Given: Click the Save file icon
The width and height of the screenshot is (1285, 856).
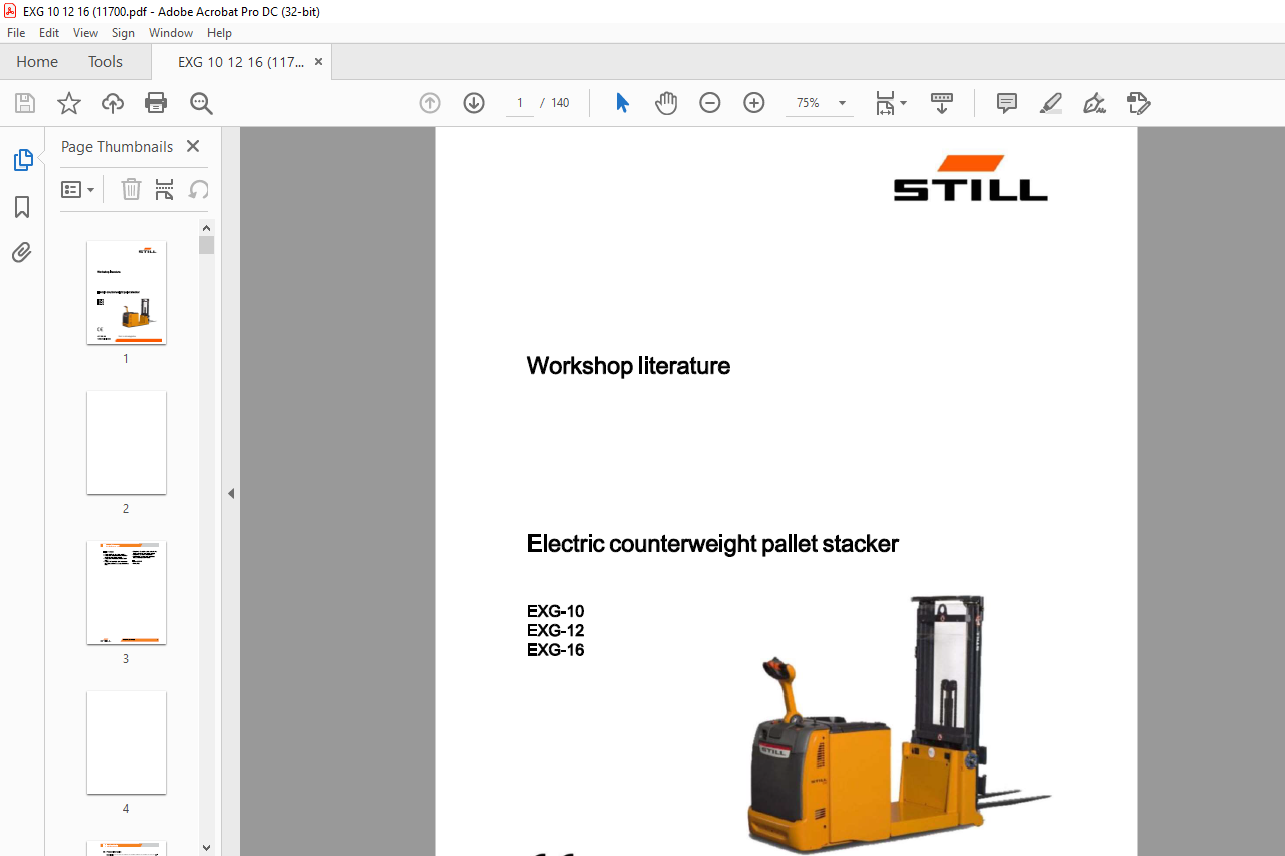Looking at the screenshot, I should pos(25,103).
